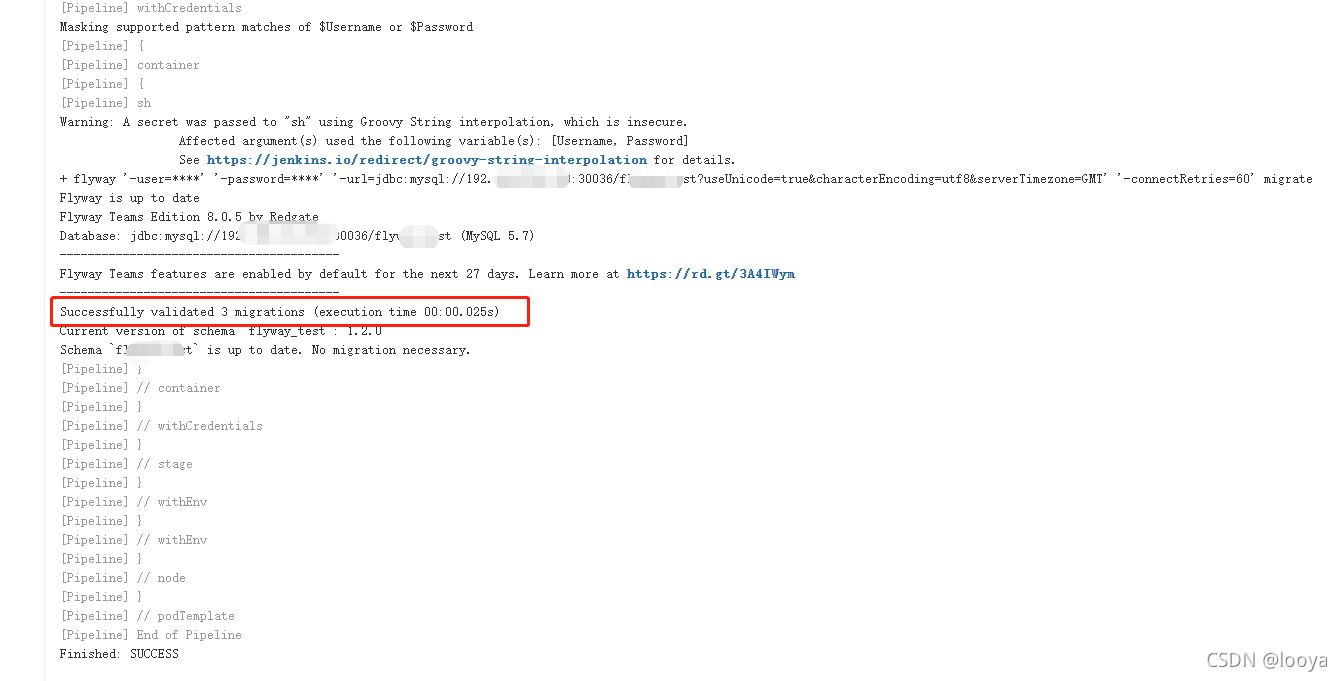Click the '[Pipeline] // node' line

[x=123, y=578]
